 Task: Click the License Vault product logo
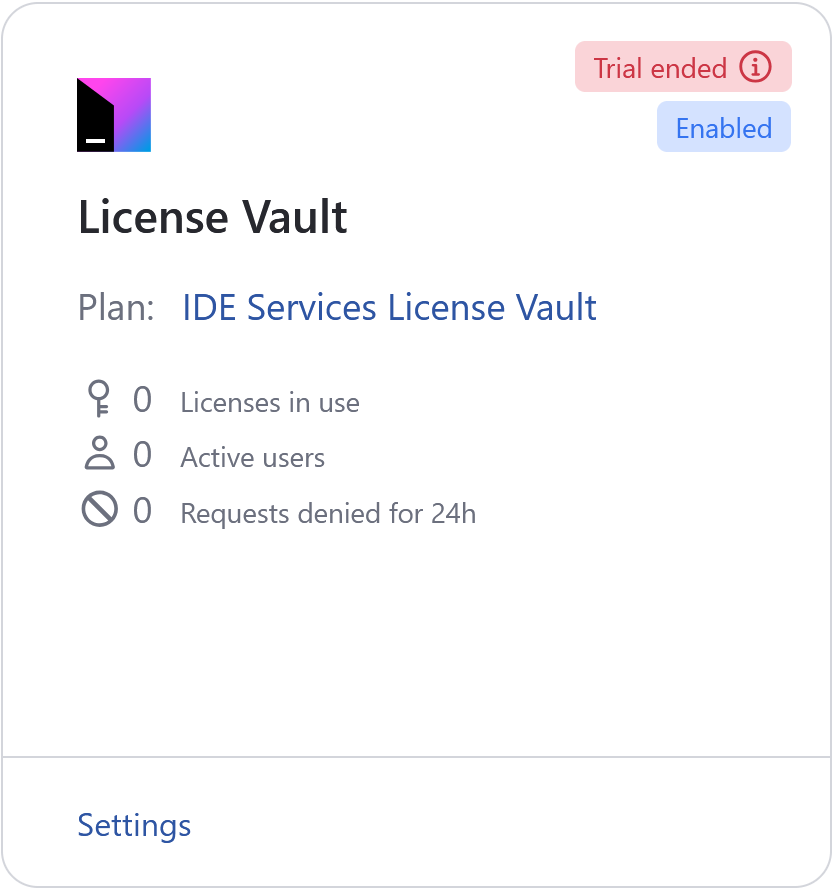point(114,115)
